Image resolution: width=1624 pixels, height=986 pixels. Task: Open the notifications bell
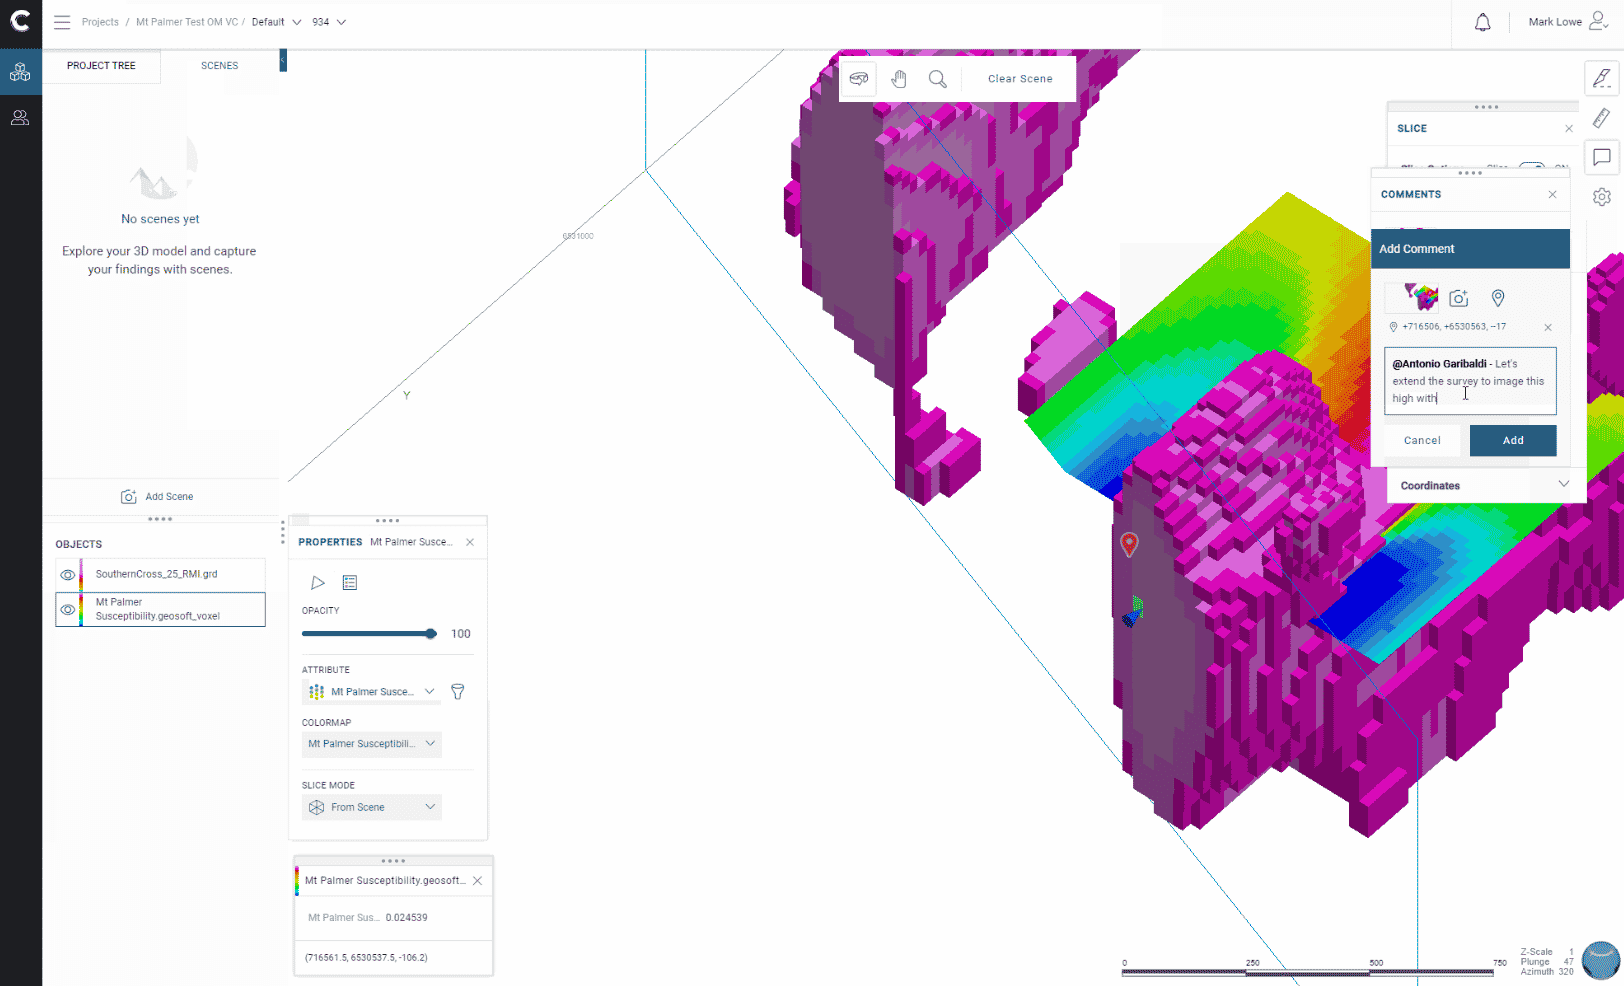point(1483,22)
